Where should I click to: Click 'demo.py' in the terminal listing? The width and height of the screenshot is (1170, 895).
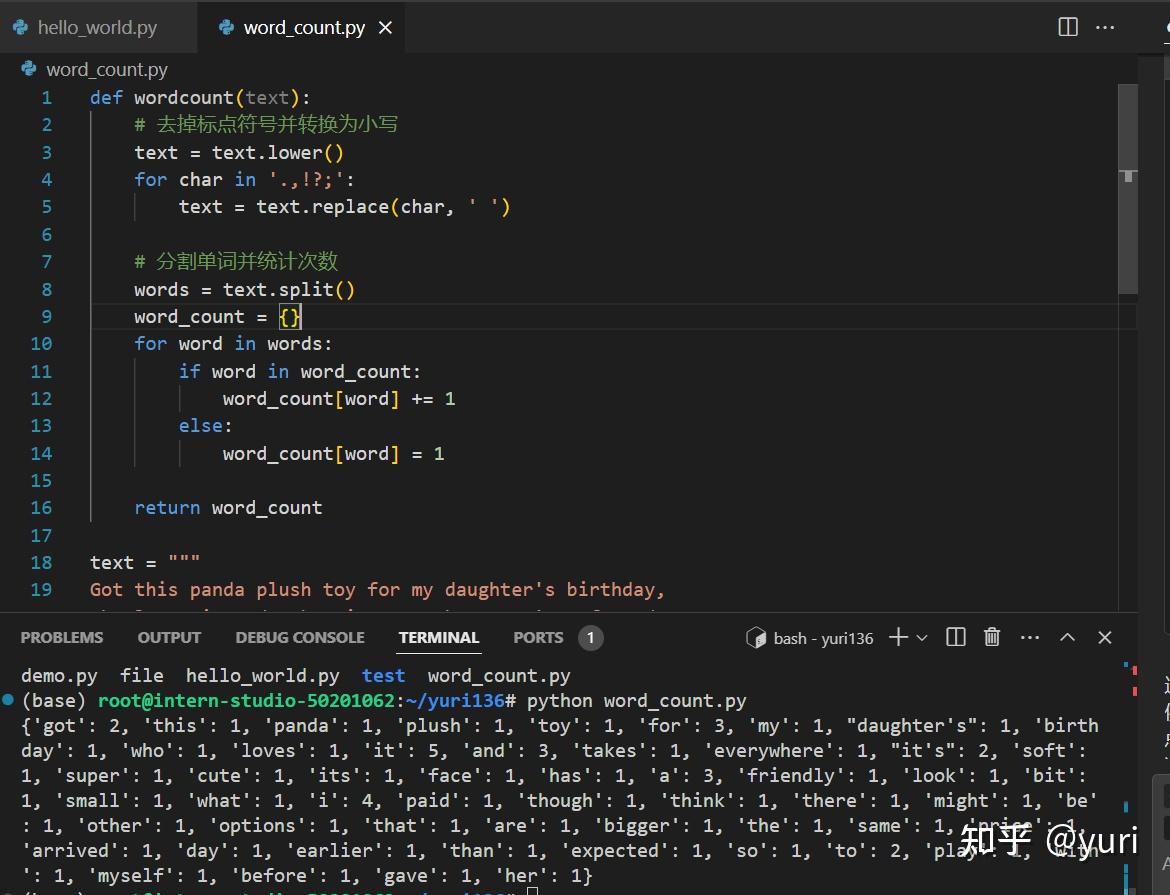59,676
